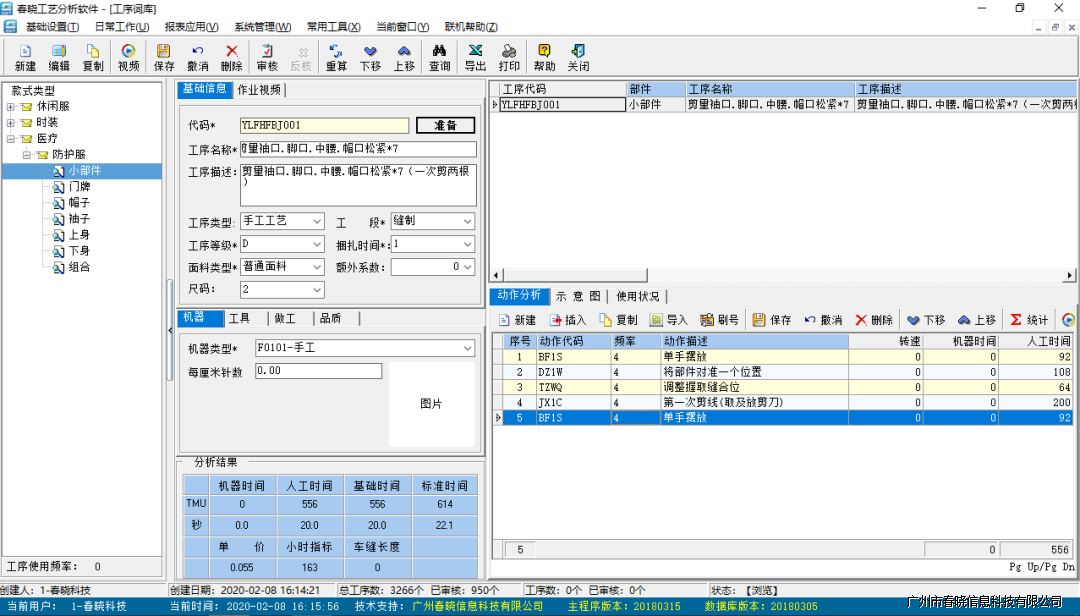Screen dimensions: 1080x616
Task: Click the 重算 (Recalculate) toolbar icon
Action: click(x=336, y=57)
